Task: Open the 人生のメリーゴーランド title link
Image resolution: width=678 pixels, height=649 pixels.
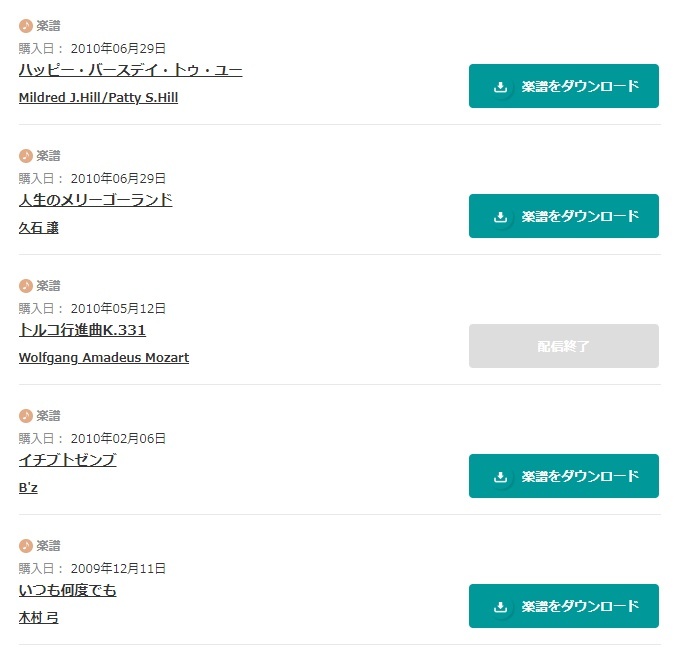Action: (x=96, y=200)
